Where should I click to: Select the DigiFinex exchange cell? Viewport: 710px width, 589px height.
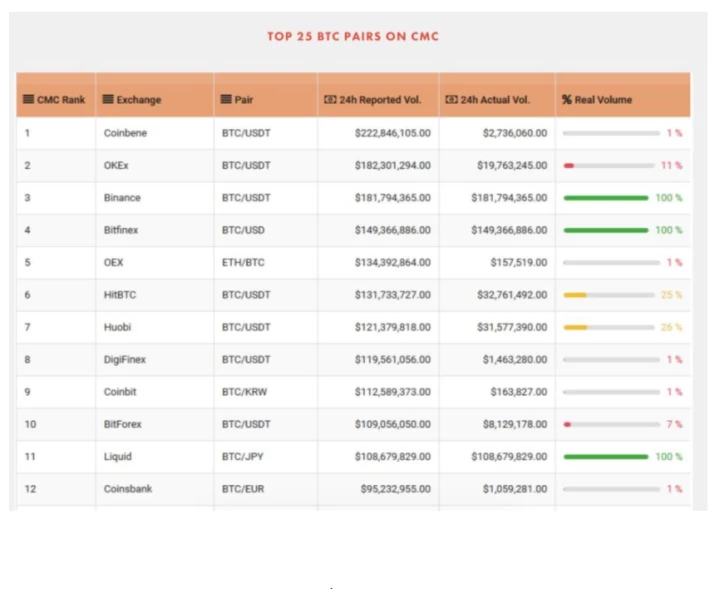[155, 360]
